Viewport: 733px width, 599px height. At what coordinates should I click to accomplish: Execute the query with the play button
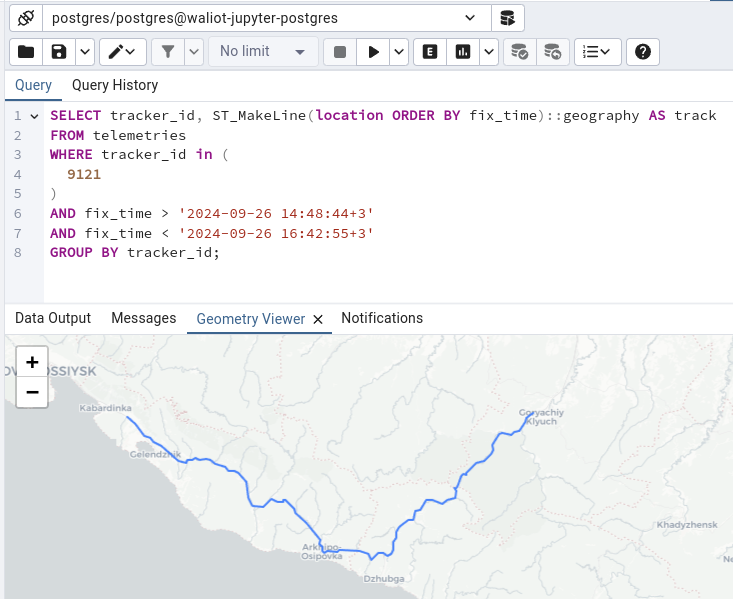(x=374, y=52)
